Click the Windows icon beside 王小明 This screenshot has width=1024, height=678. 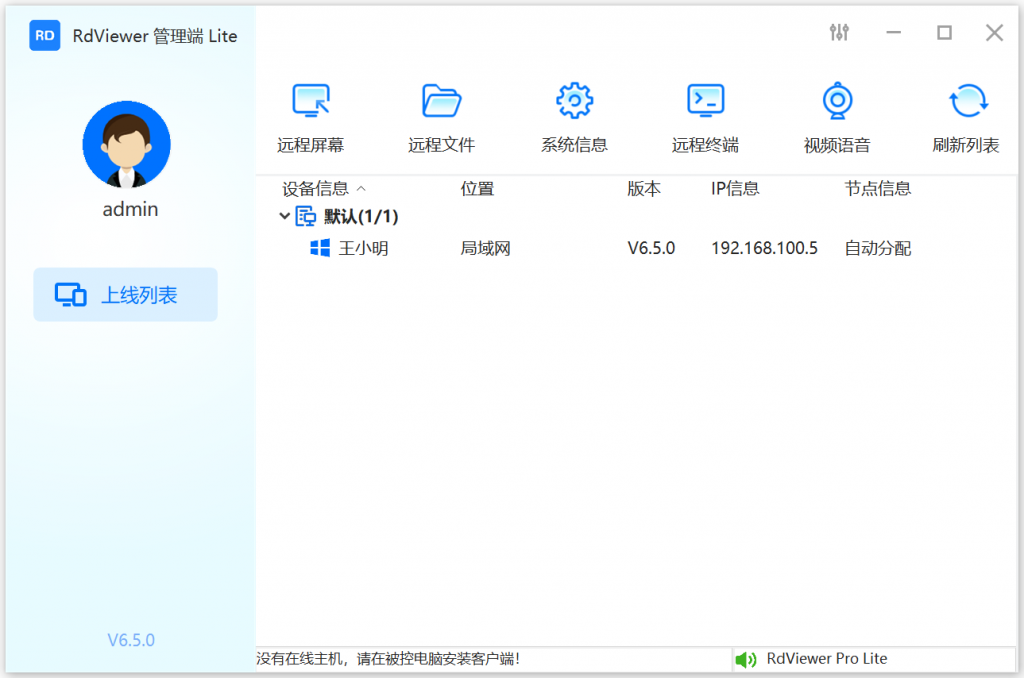pyautogui.click(x=319, y=248)
